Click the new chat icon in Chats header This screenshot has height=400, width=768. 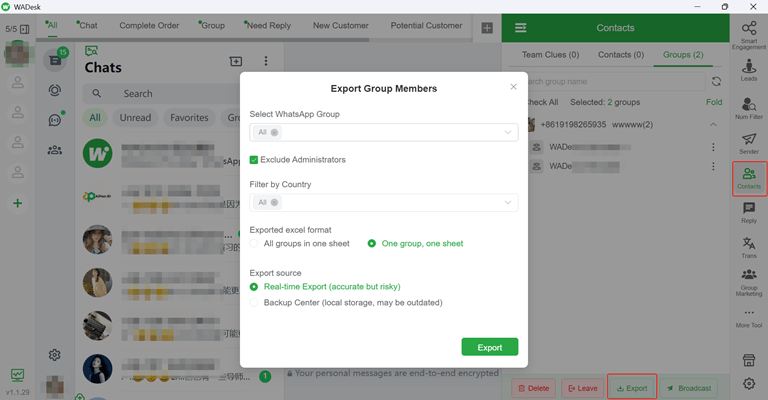pos(236,61)
